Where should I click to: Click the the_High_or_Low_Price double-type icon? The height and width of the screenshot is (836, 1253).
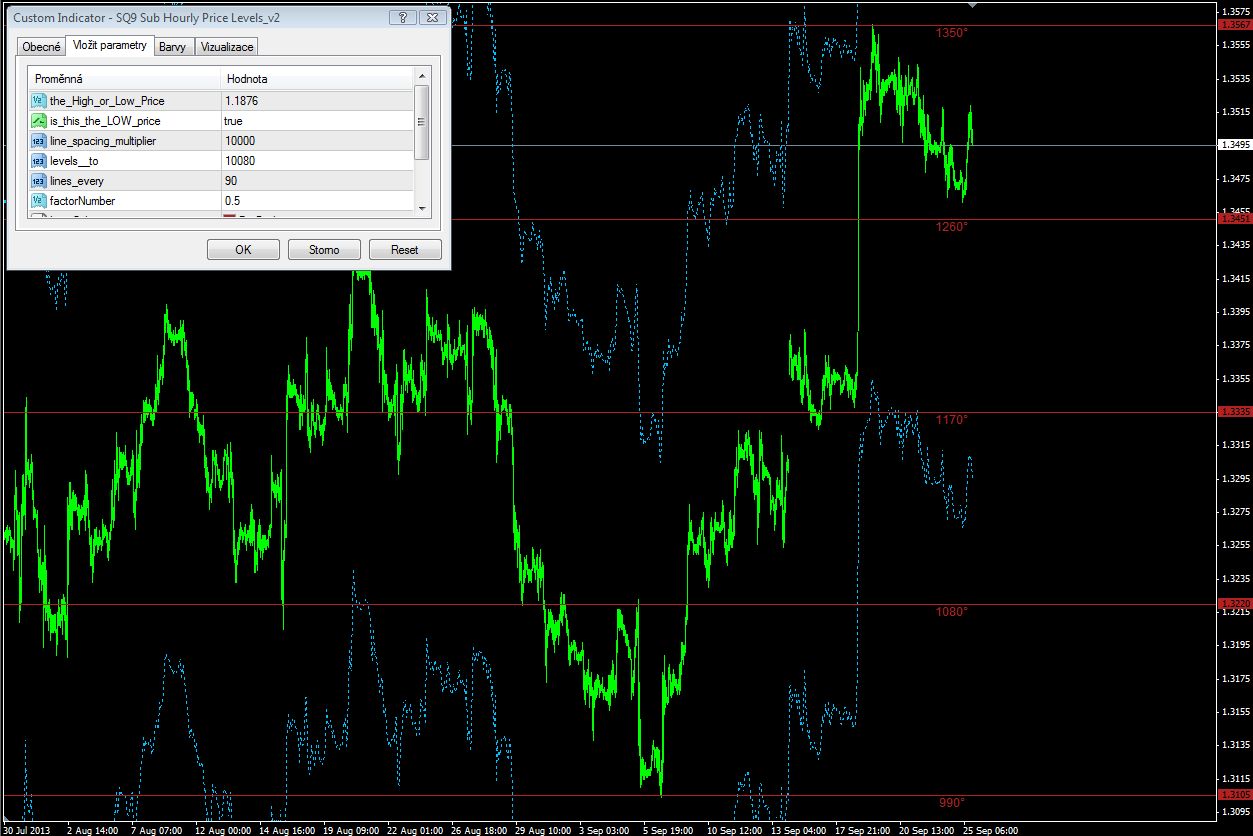click(x=39, y=101)
